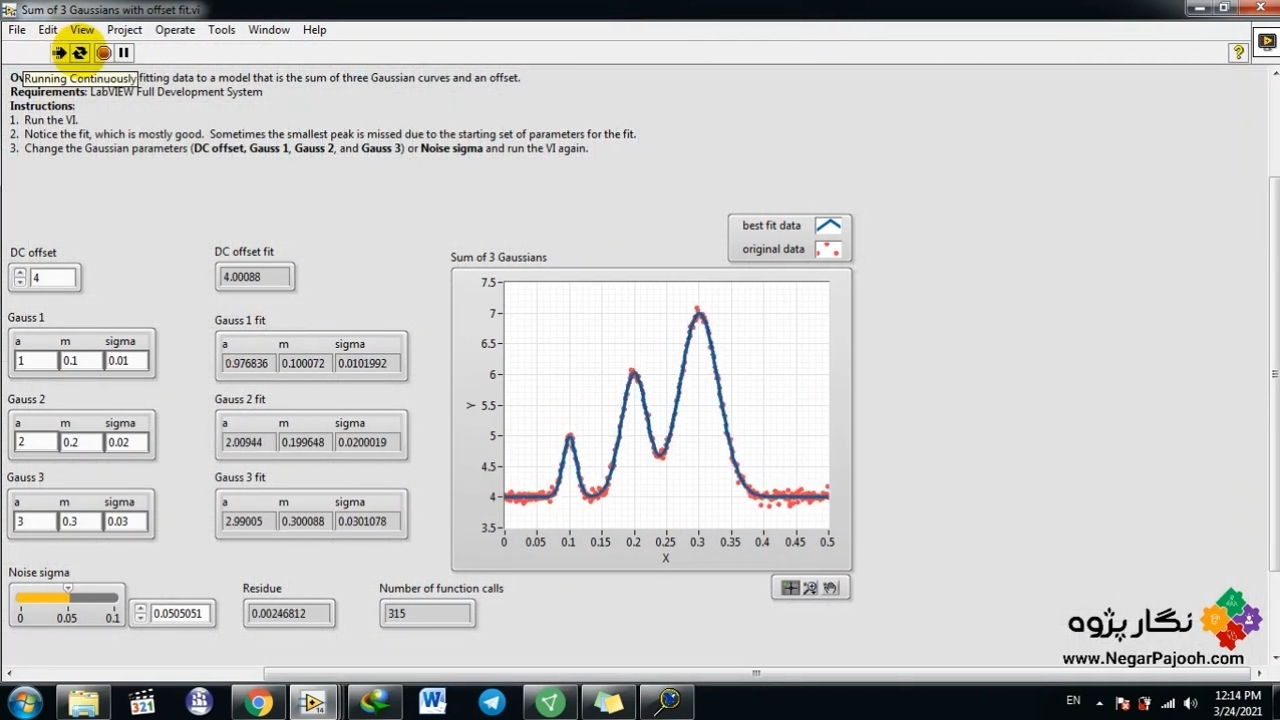
Task: Select the graph zoom tool
Action: click(810, 588)
